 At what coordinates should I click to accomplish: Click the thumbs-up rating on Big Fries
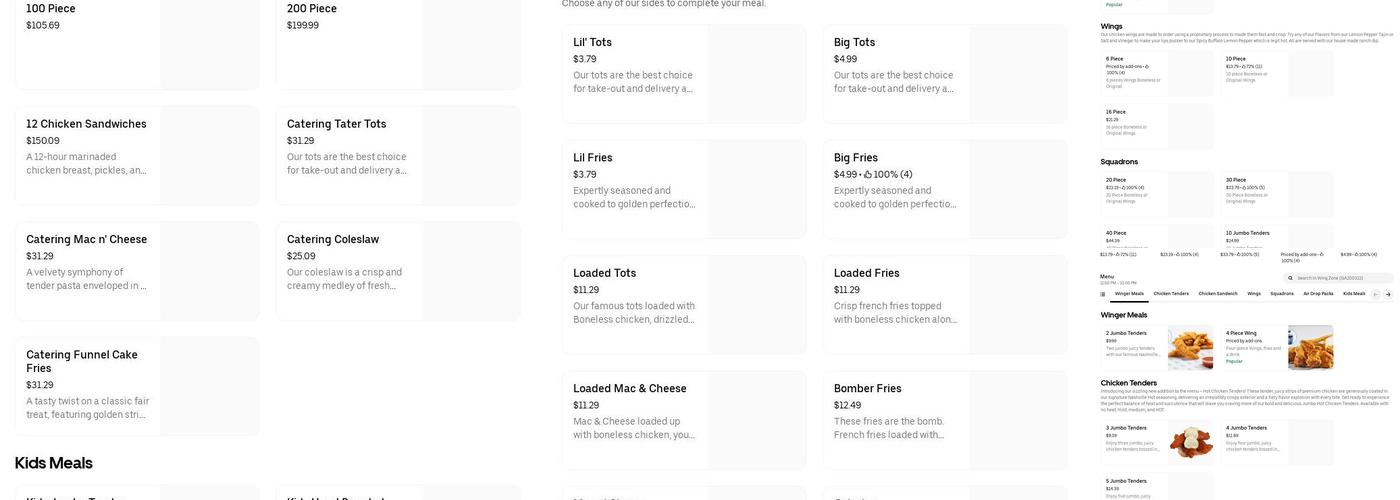click(x=868, y=174)
